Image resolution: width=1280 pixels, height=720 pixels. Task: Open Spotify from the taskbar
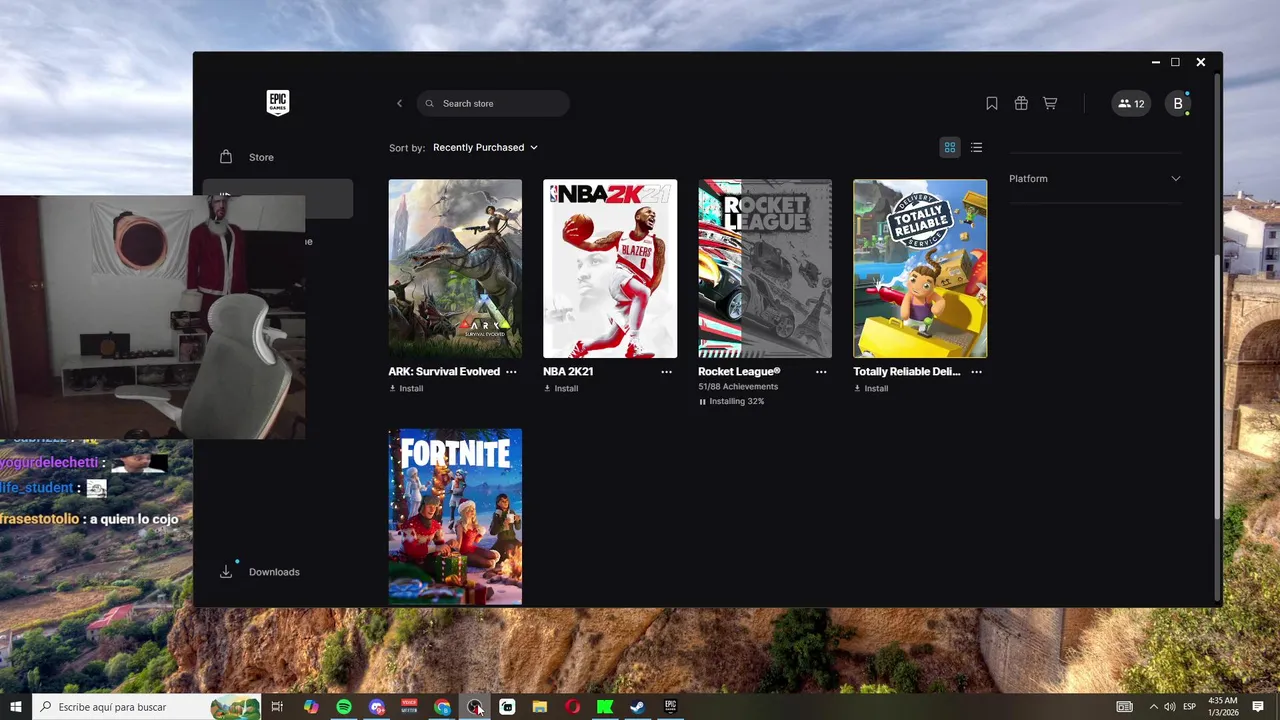(x=344, y=707)
